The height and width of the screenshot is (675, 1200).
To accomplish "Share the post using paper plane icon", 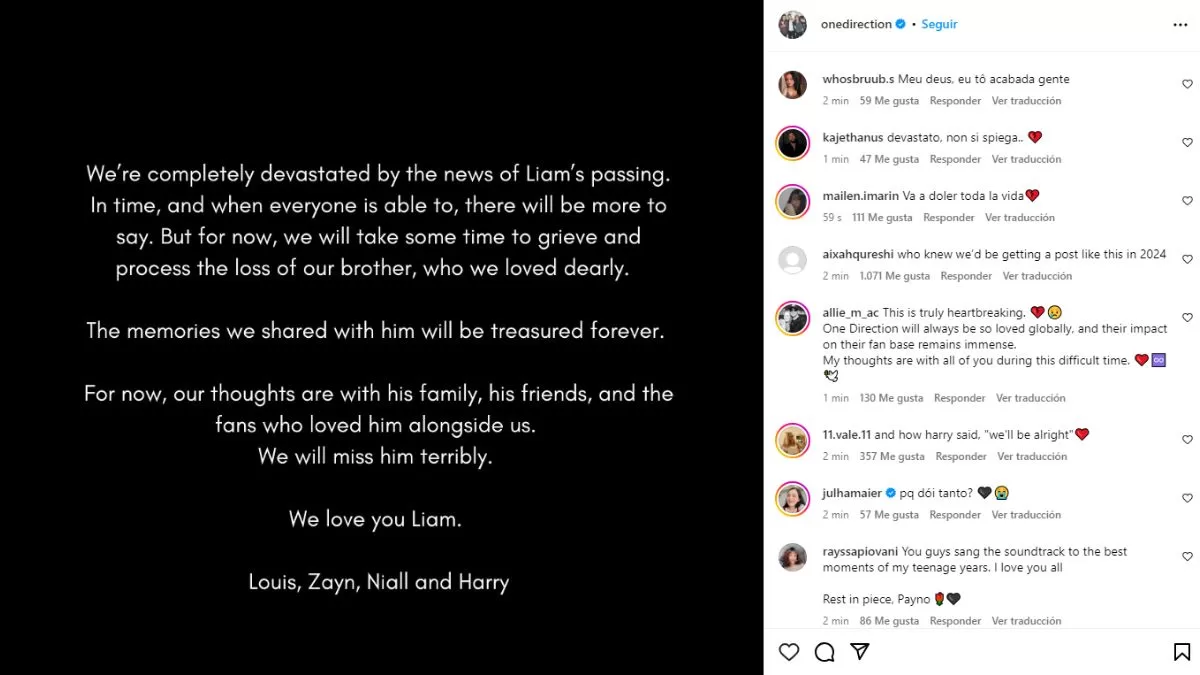I will coord(859,652).
